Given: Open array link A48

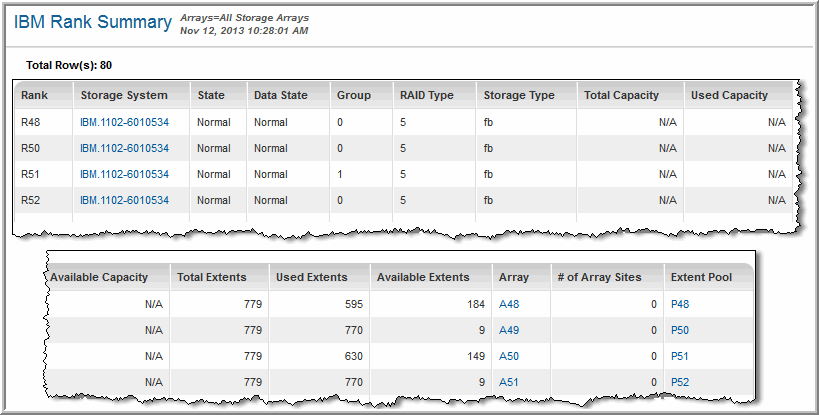Looking at the screenshot, I should point(510,303).
